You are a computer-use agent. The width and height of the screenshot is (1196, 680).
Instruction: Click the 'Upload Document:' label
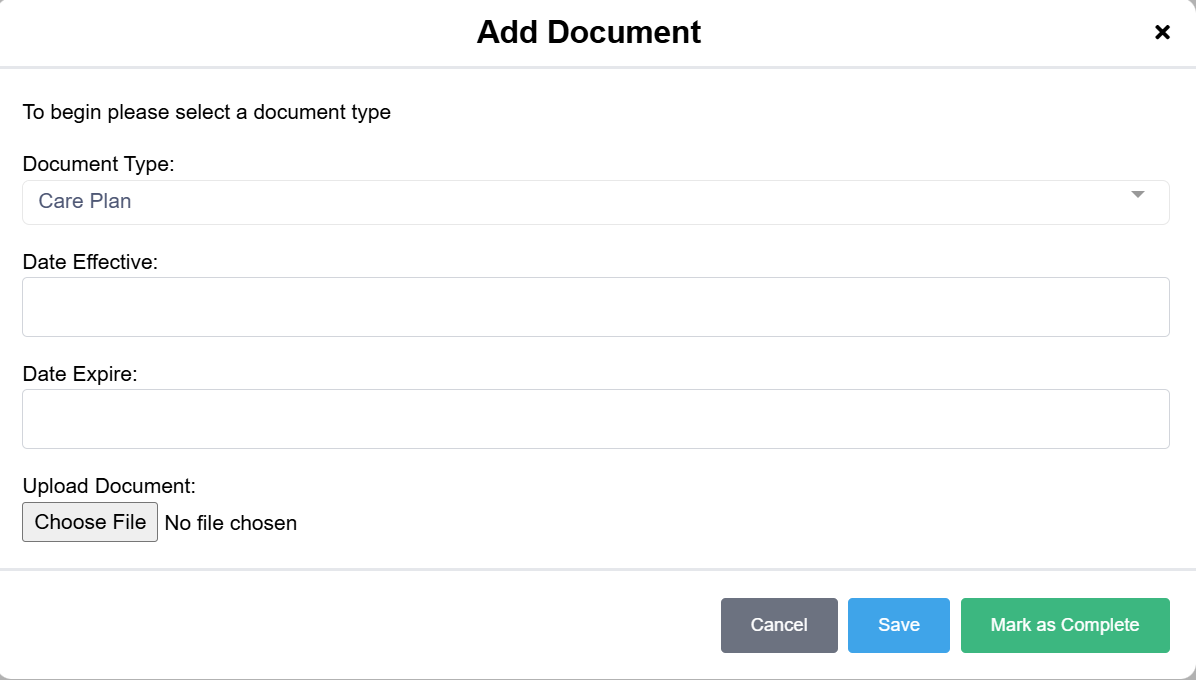point(109,486)
